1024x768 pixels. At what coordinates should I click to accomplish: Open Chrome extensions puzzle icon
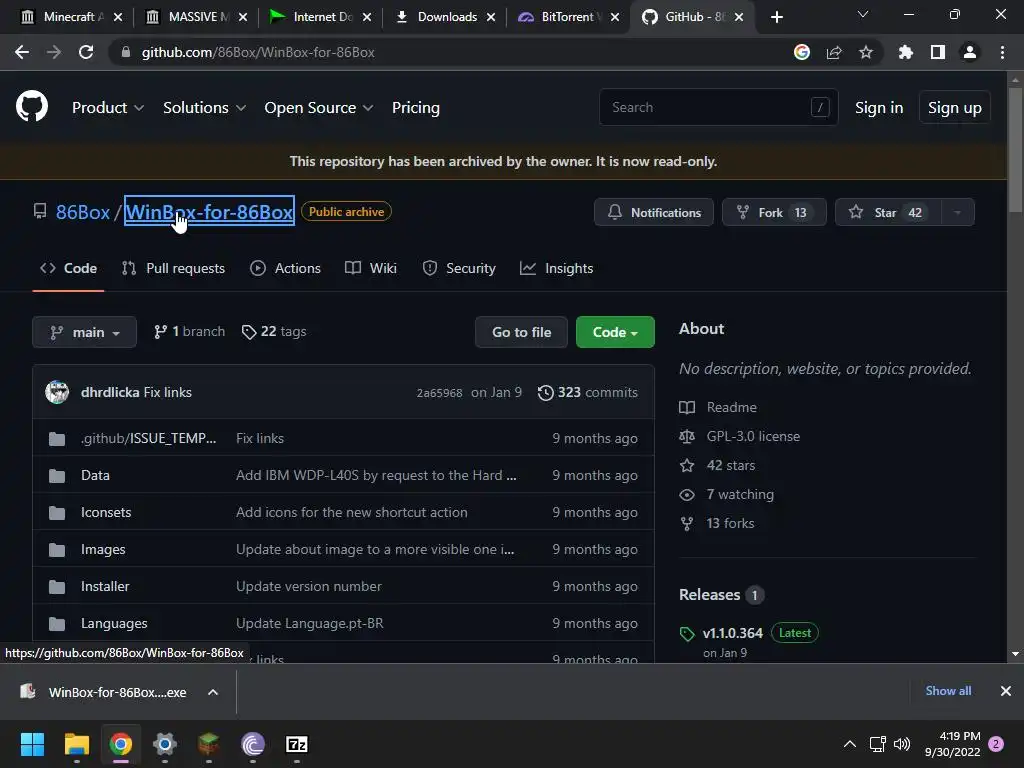point(906,52)
